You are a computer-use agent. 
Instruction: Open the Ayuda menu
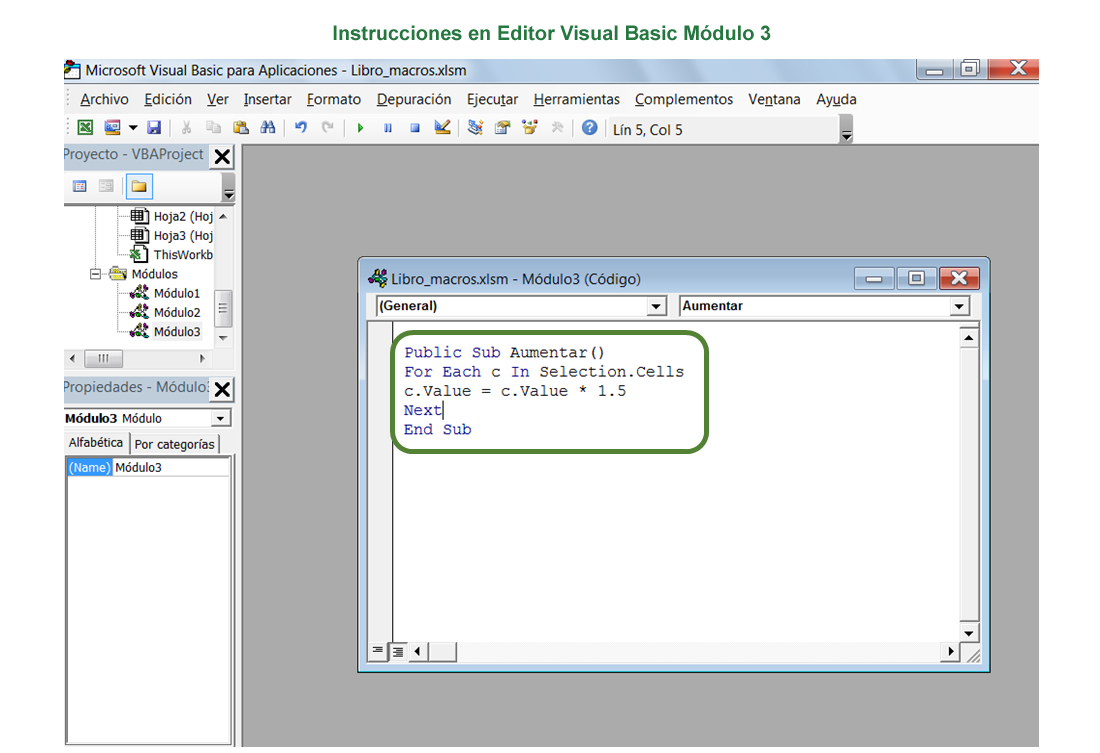point(836,100)
